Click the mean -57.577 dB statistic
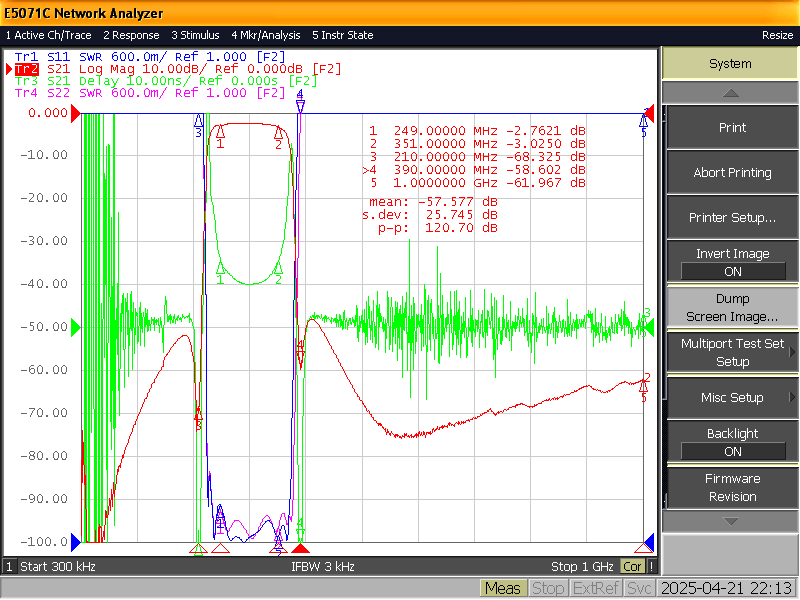The image size is (800, 600). pyautogui.click(x=433, y=202)
